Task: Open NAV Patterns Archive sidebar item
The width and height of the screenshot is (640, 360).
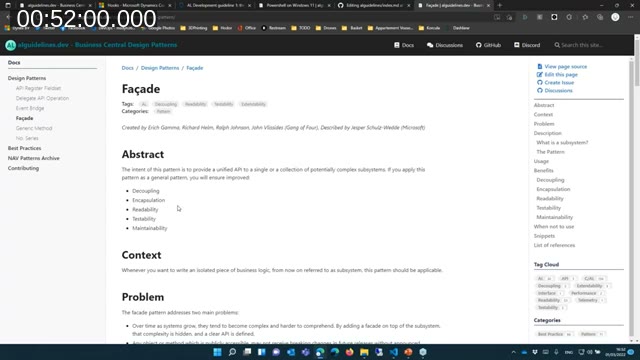Action: tap(33, 158)
